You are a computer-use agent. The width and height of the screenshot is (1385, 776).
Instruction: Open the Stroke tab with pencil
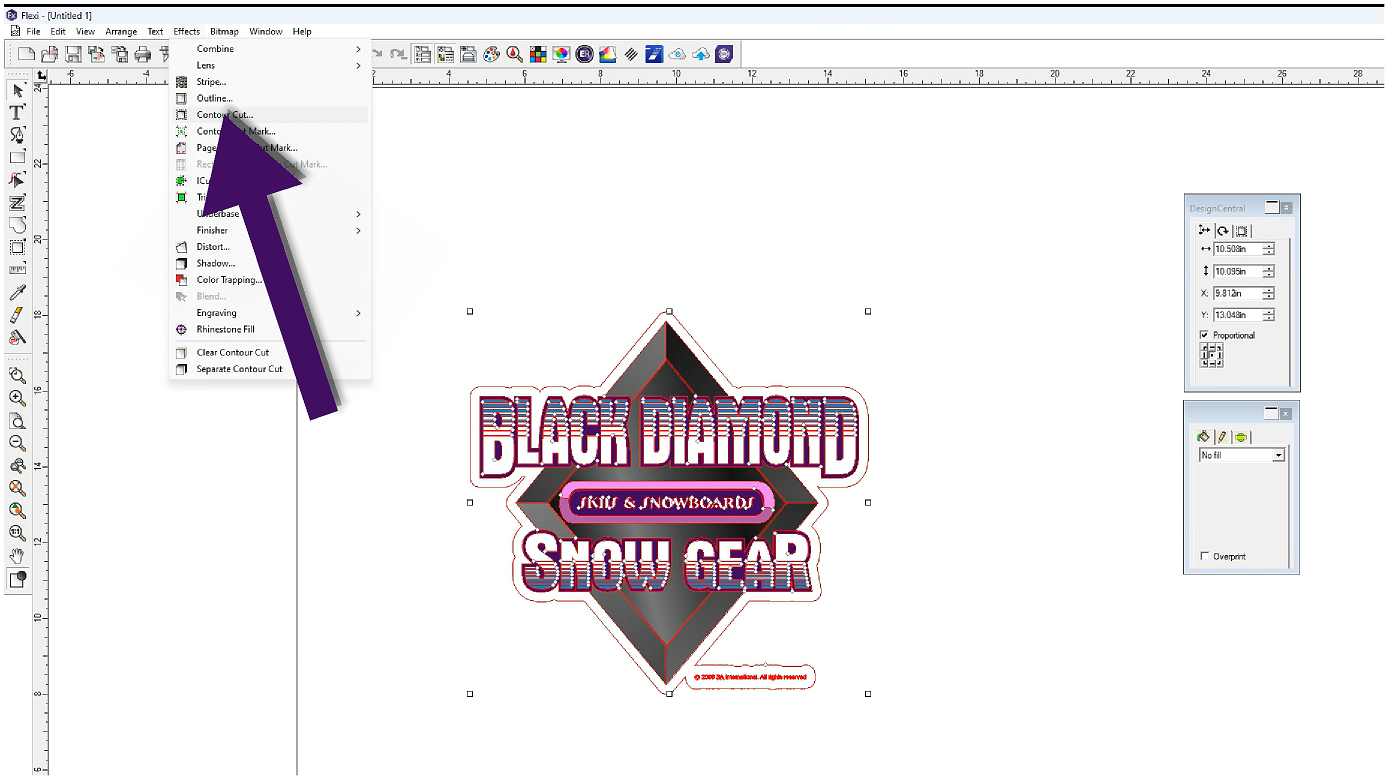coord(1222,437)
